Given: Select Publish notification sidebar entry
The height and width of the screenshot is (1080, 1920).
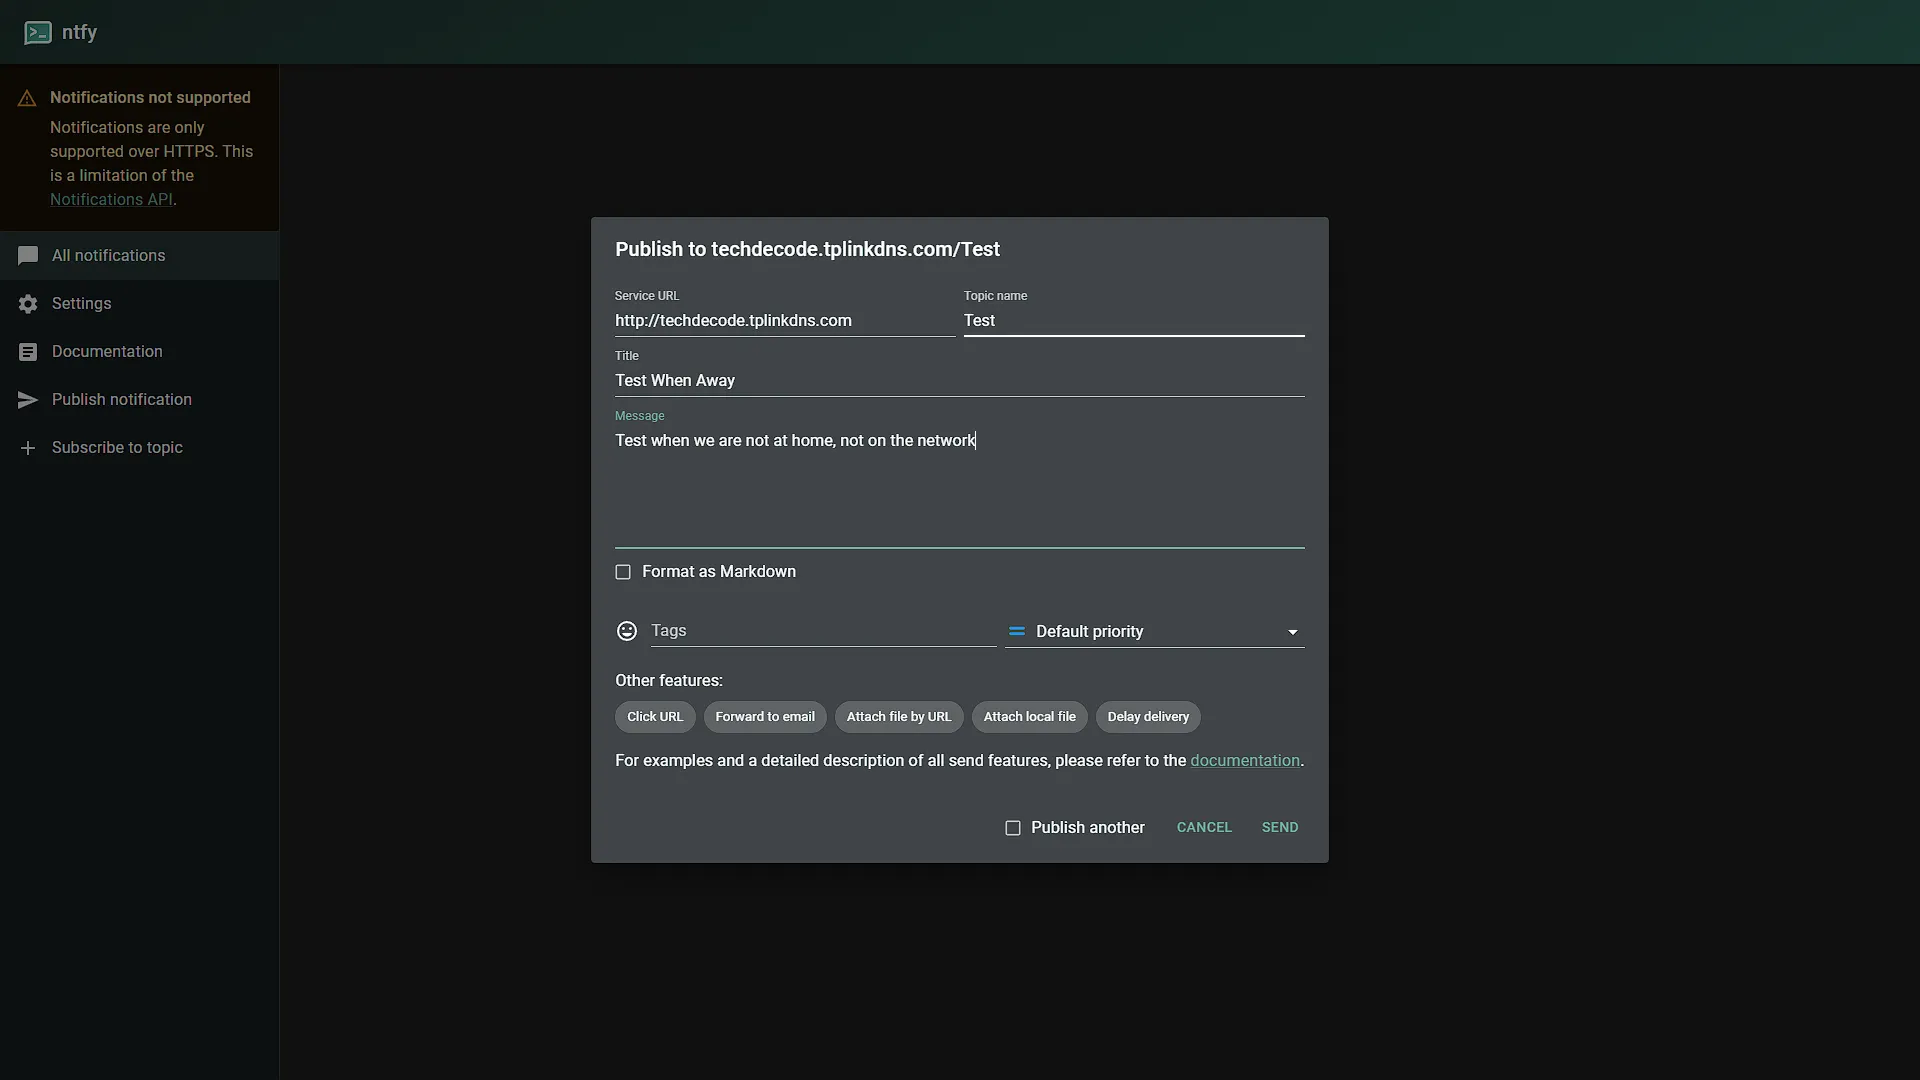Looking at the screenshot, I should click(139, 400).
